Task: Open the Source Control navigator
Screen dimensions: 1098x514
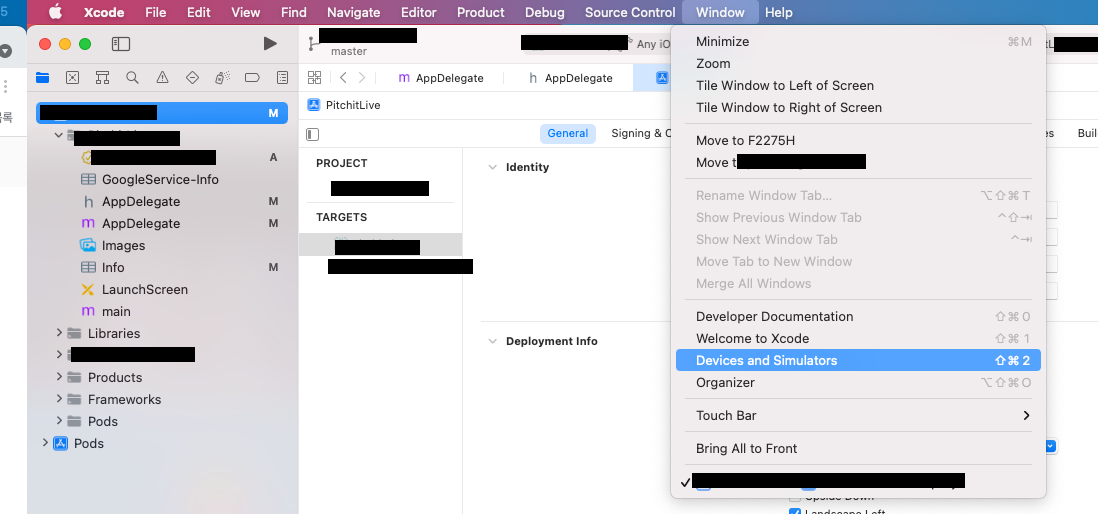Action: (72, 78)
